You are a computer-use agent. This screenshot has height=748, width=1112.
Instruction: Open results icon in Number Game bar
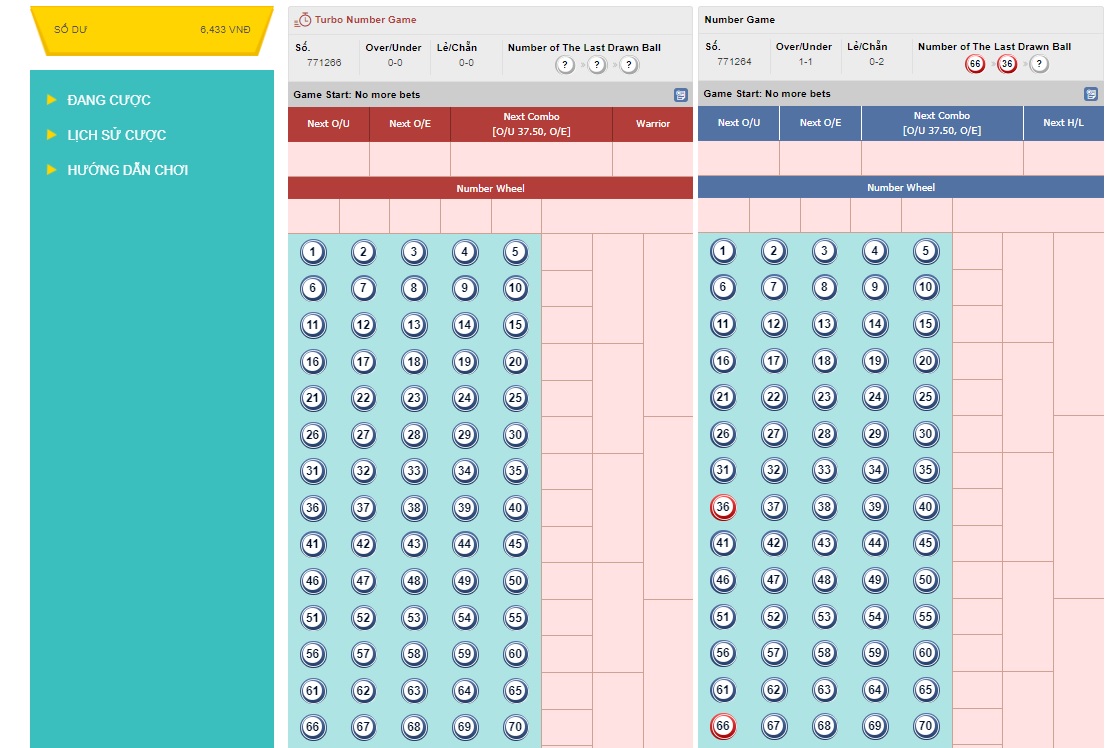point(1091,94)
